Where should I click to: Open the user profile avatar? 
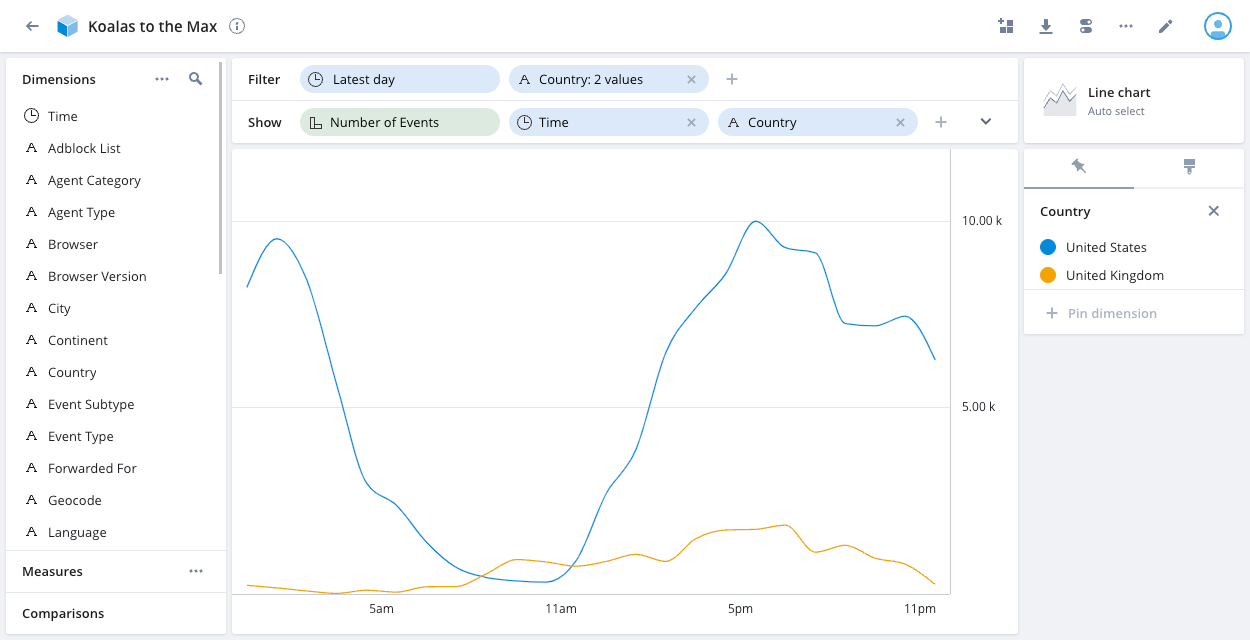coord(1217,27)
